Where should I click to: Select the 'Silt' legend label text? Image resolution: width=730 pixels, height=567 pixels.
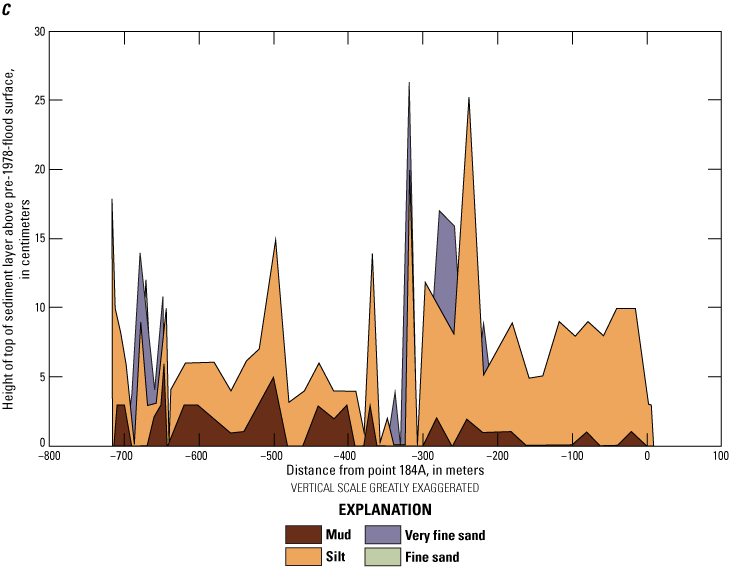[337, 556]
